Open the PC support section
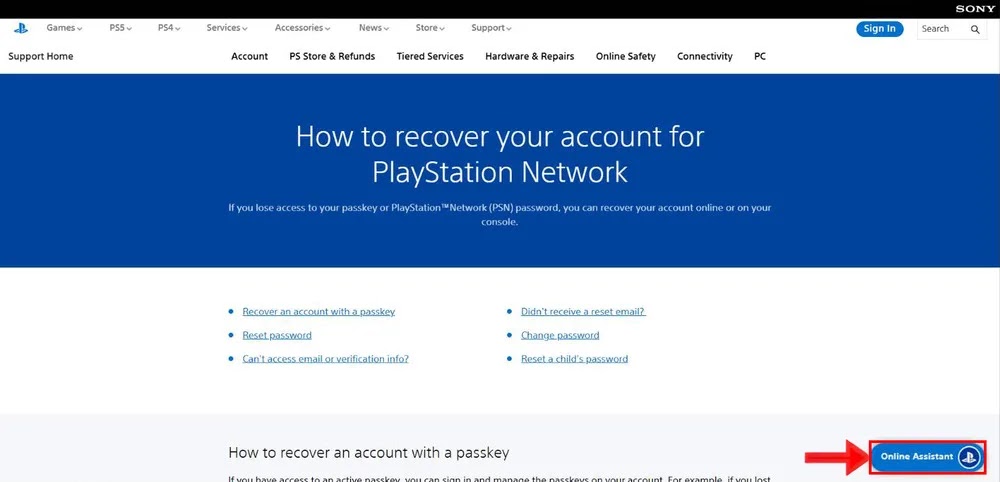Image resolution: width=1000 pixels, height=482 pixels. [760, 56]
